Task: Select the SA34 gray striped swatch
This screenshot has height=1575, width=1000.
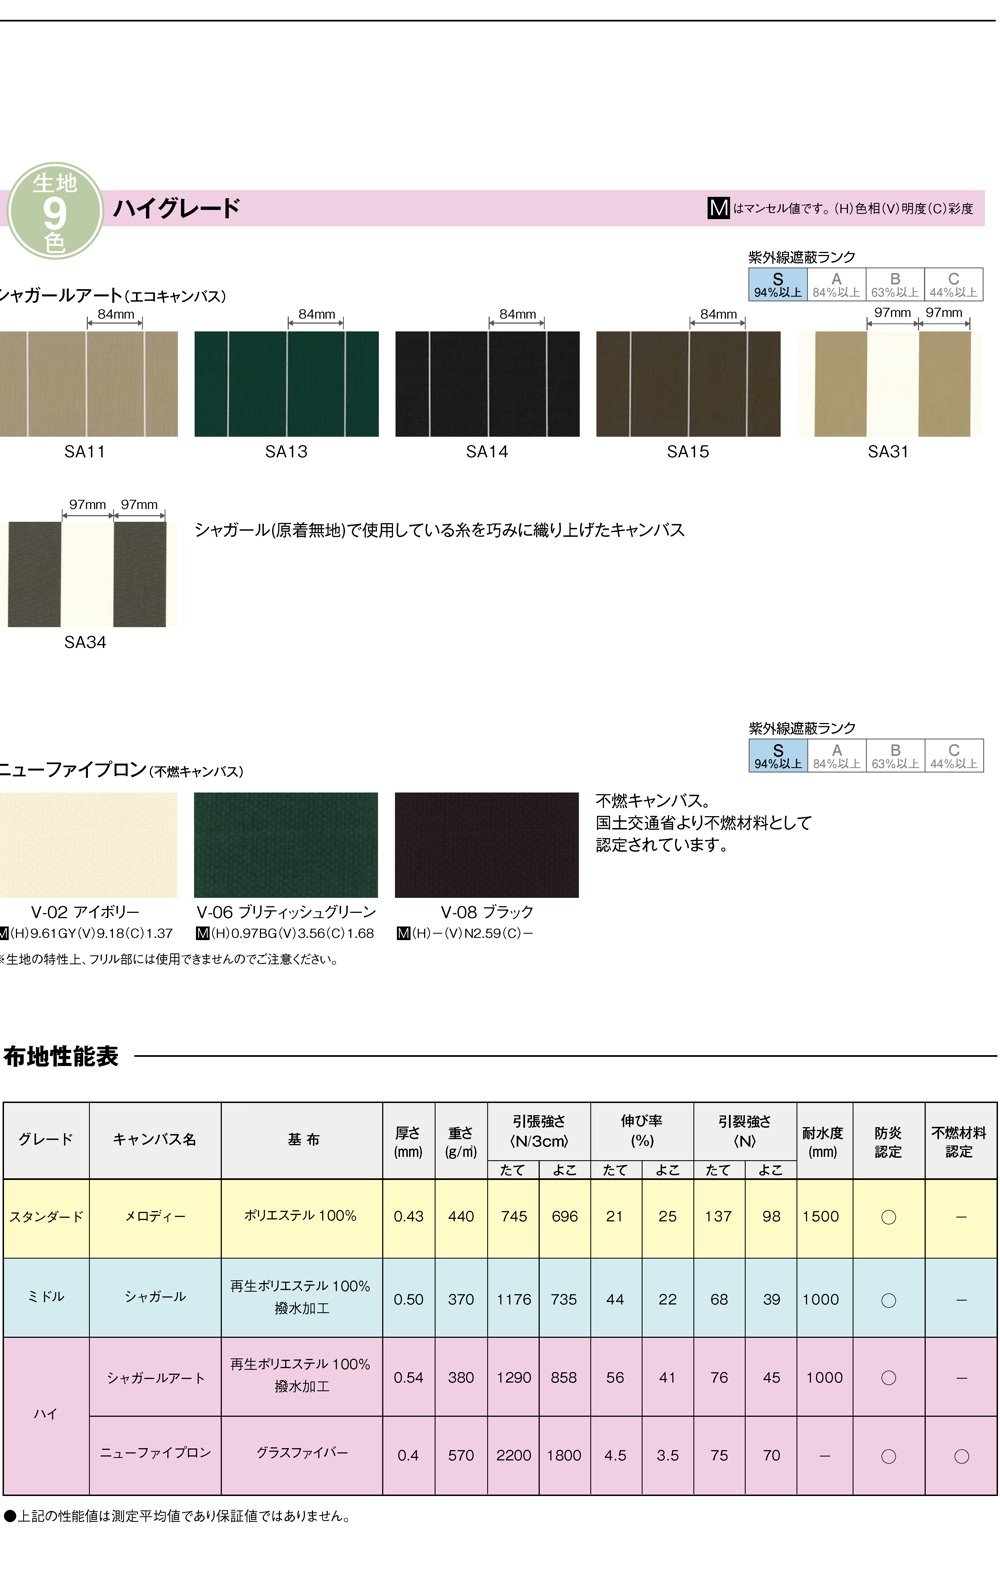Action: [88, 574]
